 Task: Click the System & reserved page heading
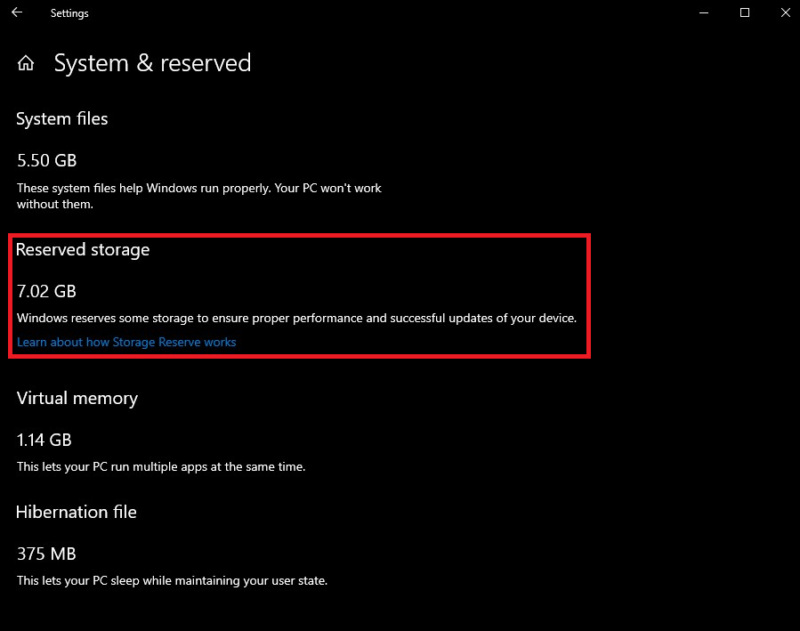click(x=153, y=63)
